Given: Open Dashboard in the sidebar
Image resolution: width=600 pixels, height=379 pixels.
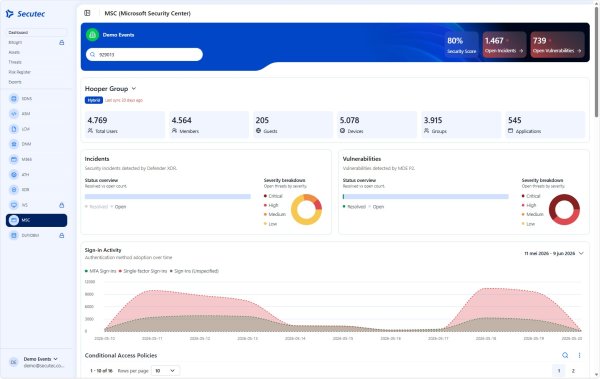Looking at the screenshot, I should (x=36, y=33).
